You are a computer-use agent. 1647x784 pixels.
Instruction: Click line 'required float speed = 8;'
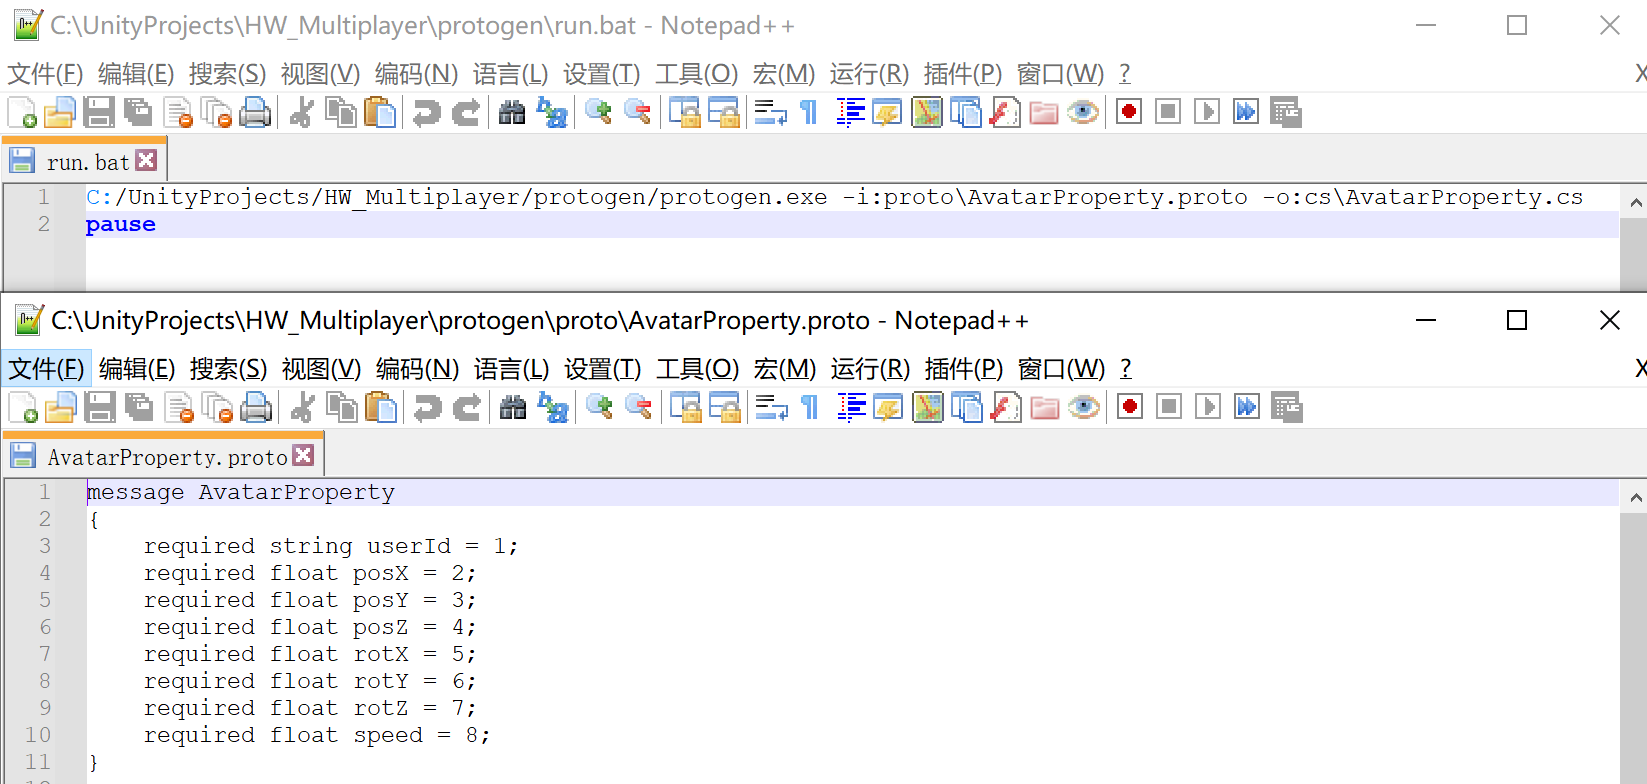click(317, 735)
